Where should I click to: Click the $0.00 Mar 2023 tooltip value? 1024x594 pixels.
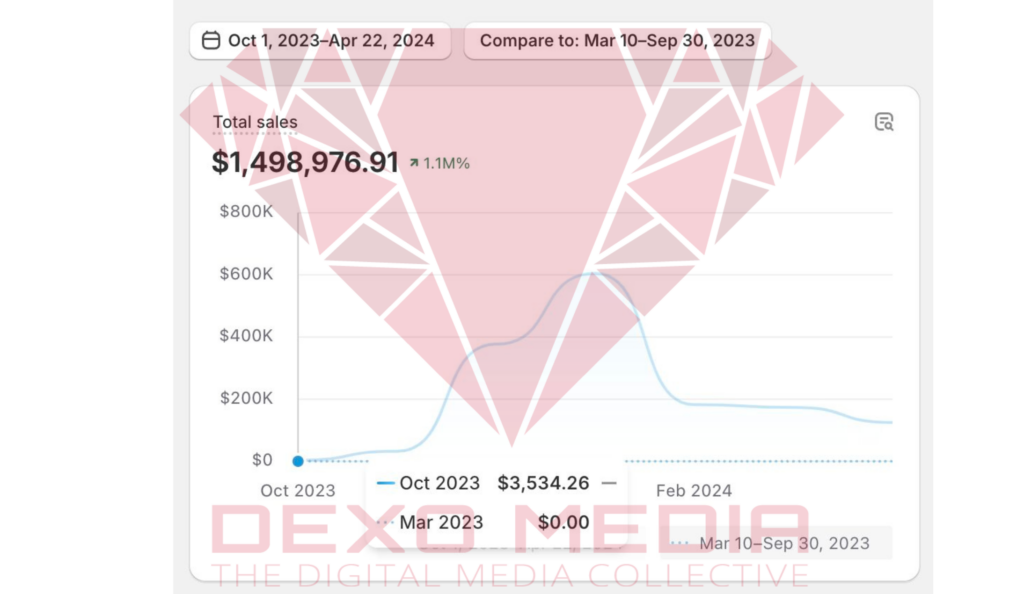point(563,522)
